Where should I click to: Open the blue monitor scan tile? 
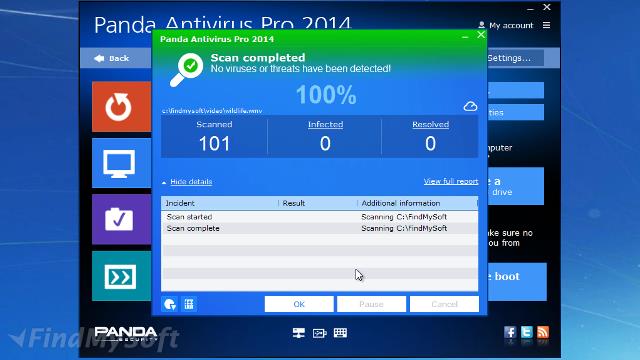[122, 163]
